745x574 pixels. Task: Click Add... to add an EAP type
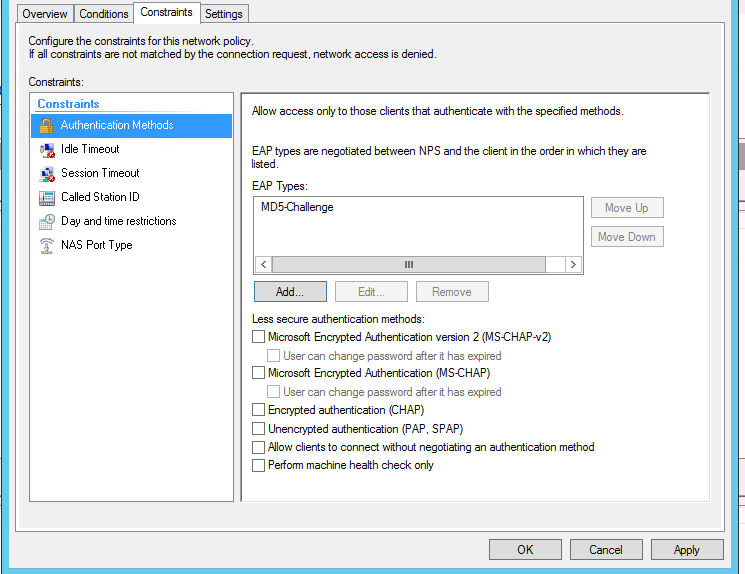coord(290,292)
